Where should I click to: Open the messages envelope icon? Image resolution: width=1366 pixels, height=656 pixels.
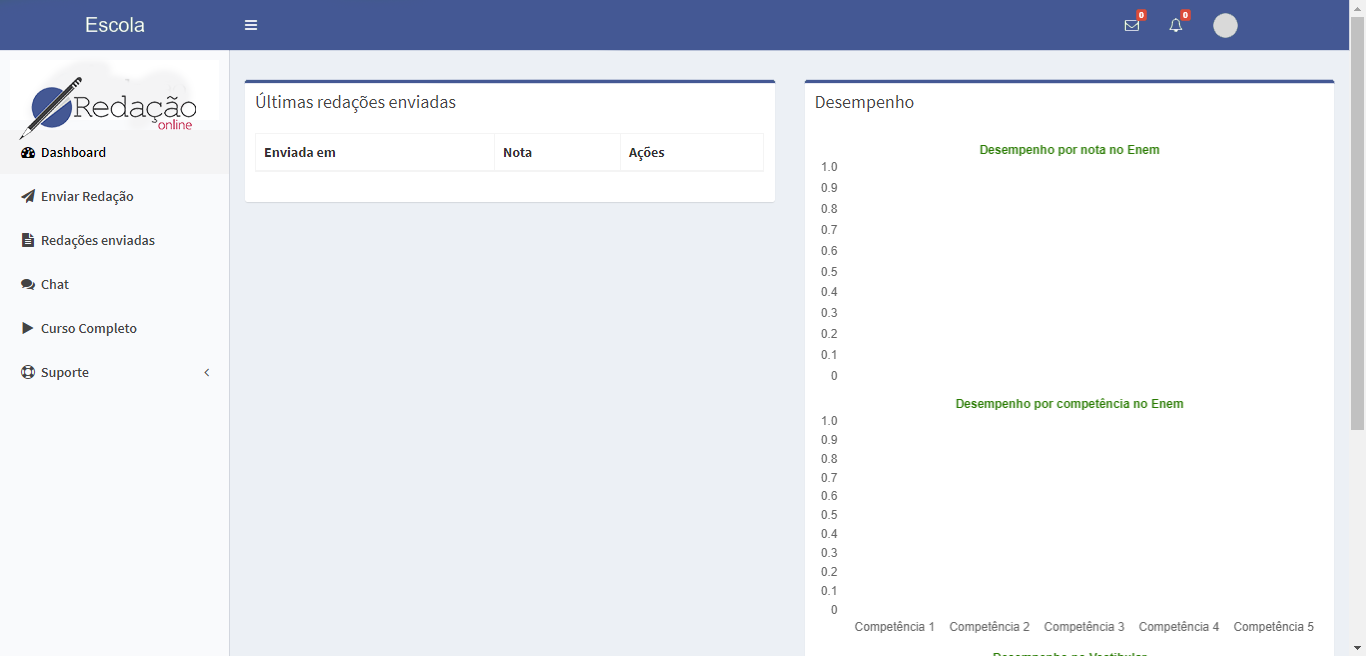(1132, 25)
